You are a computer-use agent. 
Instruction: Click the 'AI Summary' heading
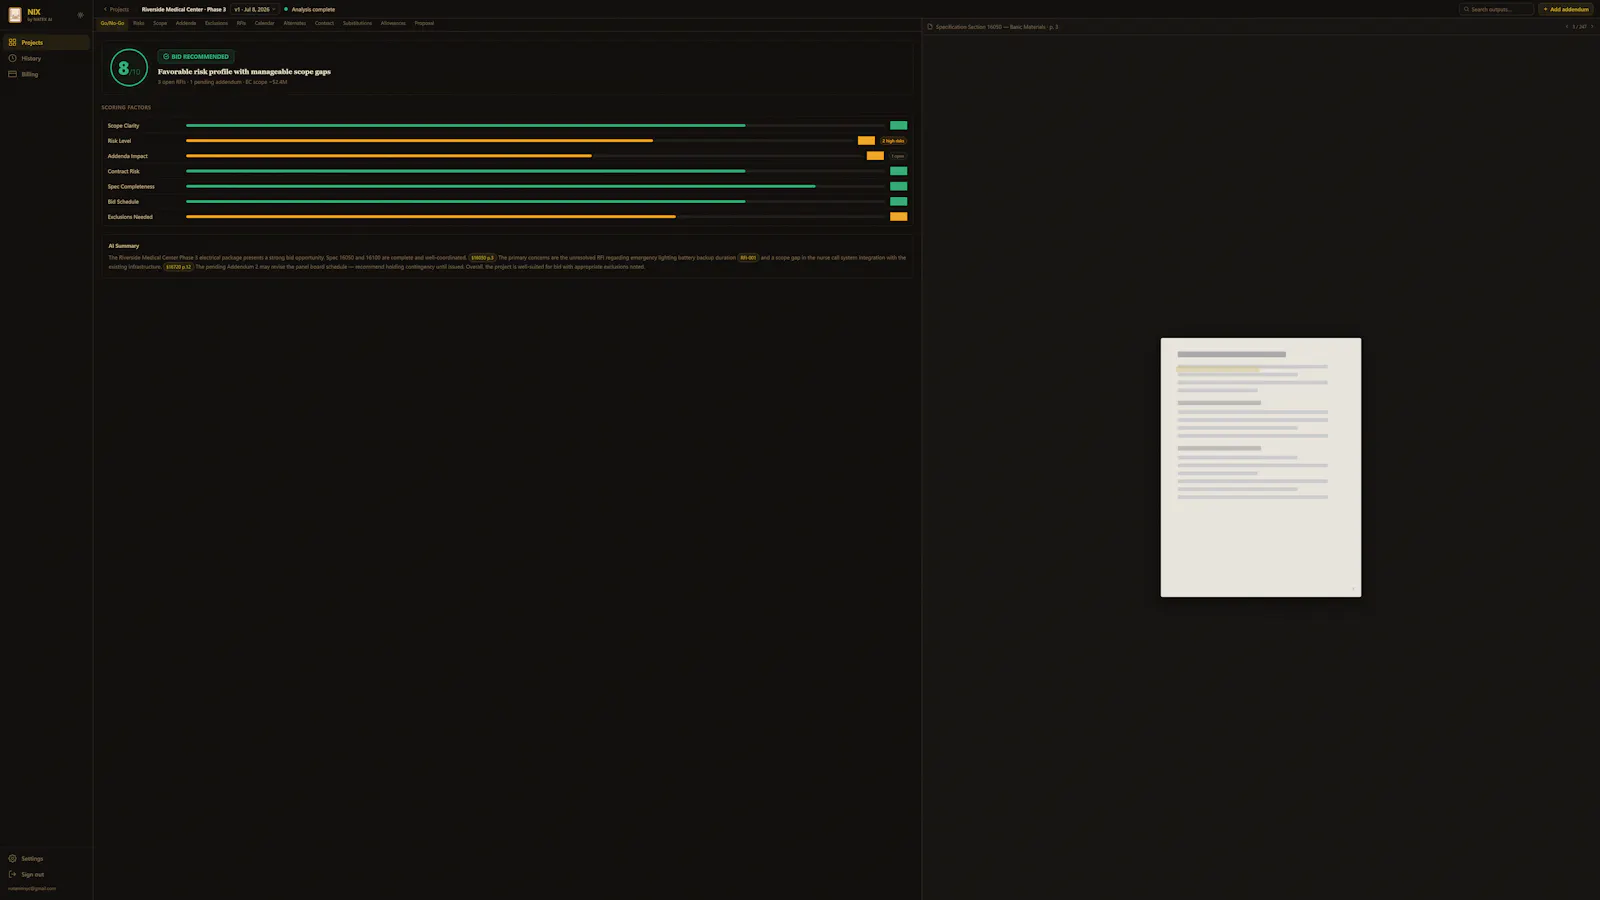click(124, 246)
